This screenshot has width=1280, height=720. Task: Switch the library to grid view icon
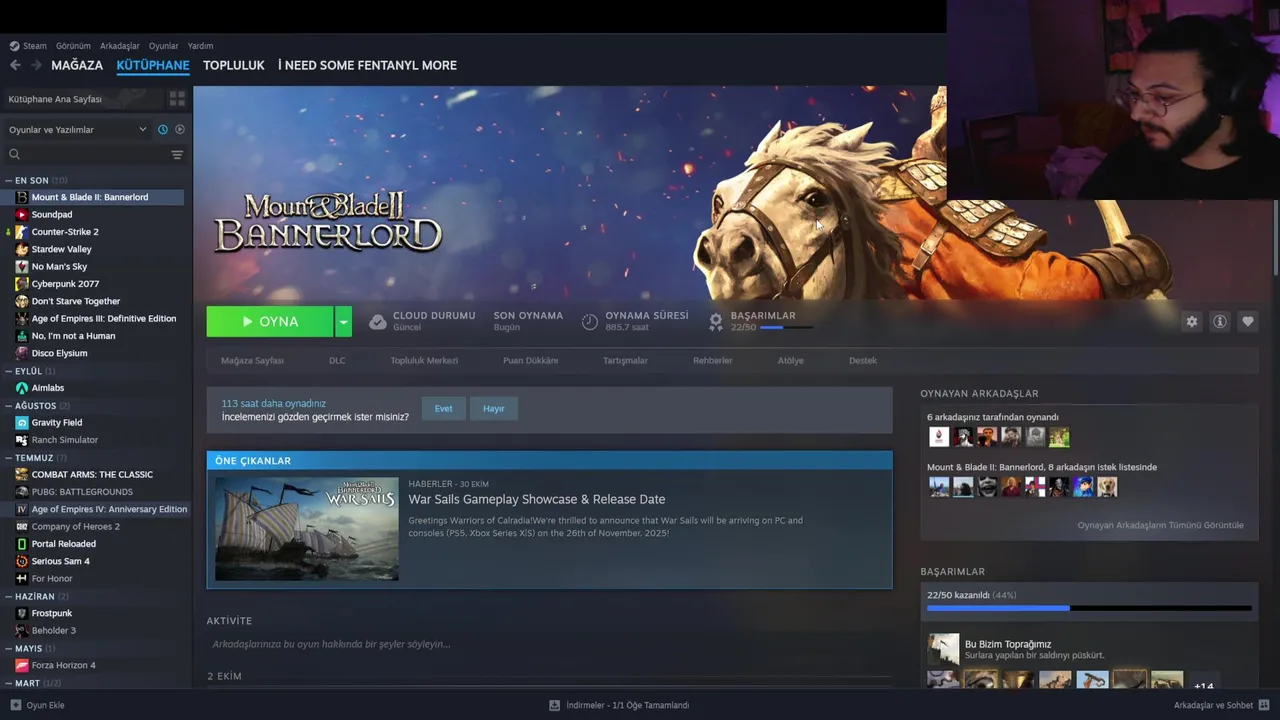177,99
